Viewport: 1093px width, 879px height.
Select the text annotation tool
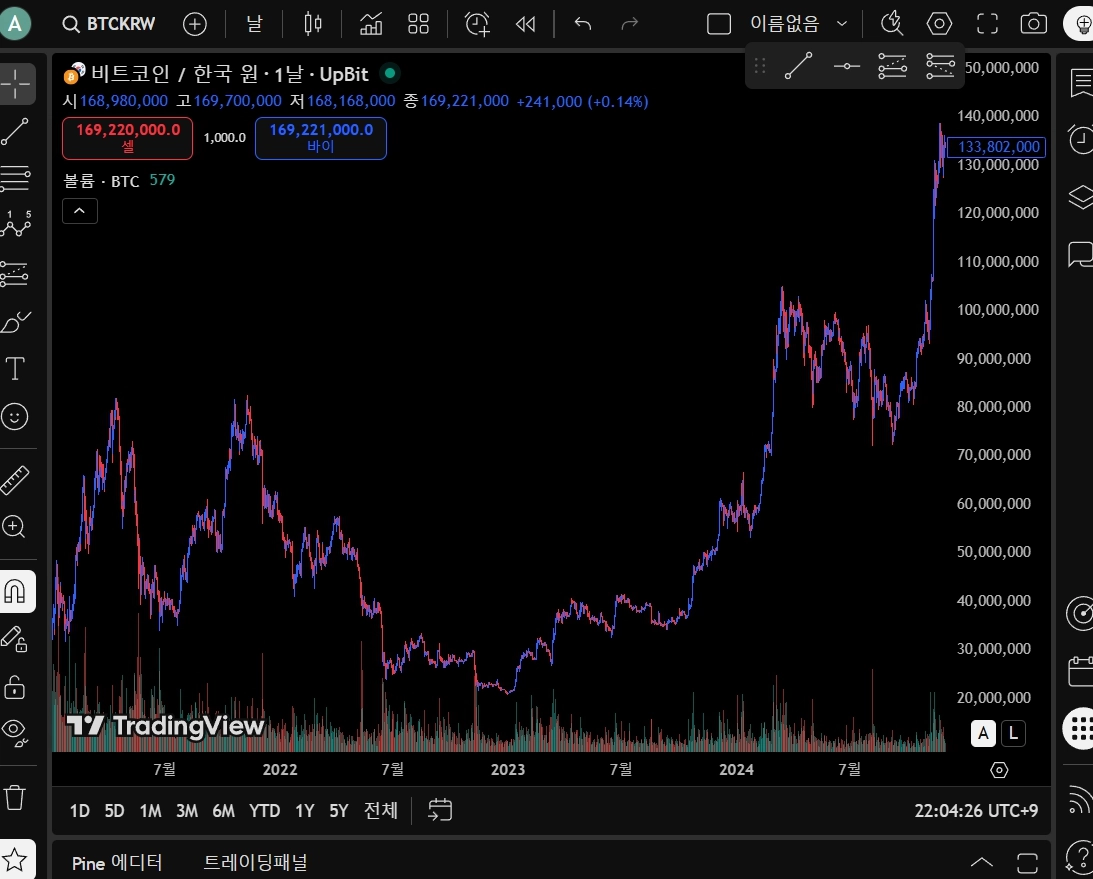pyautogui.click(x=15, y=368)
